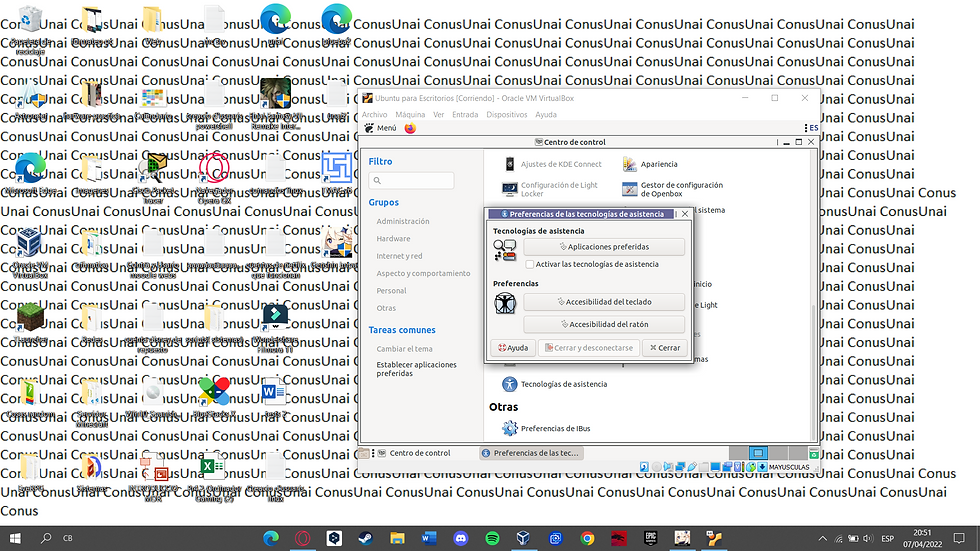Open Preferencias de IBus gear icon
Screen dimensions: 980x551
pyautogui.click(x=510, y=429)
